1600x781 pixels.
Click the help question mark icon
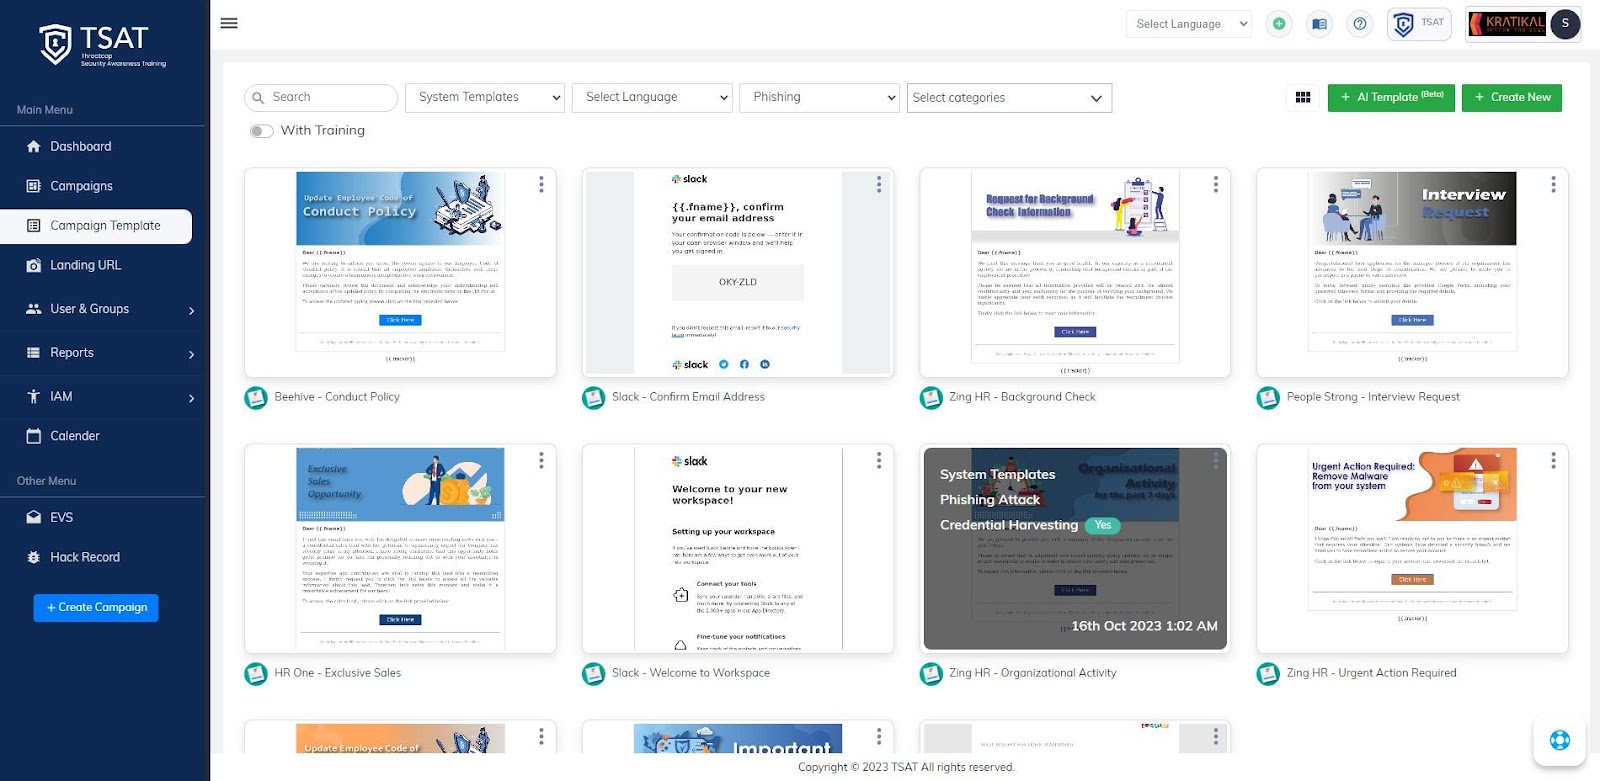pos(1360,24)
